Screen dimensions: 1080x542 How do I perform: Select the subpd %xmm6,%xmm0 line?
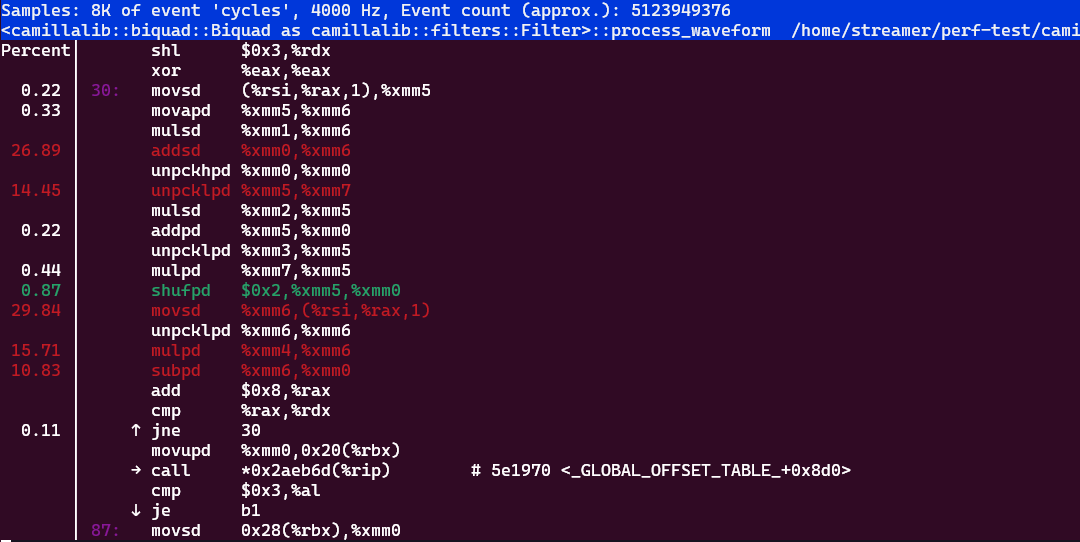point(251,370)
